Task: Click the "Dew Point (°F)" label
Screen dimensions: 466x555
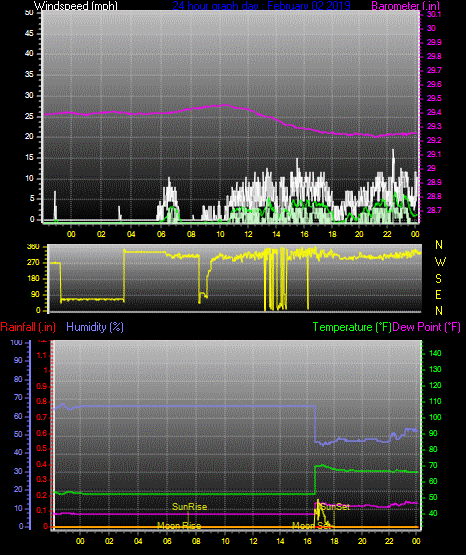Action: pyautogui.click(x=427, y=327)
